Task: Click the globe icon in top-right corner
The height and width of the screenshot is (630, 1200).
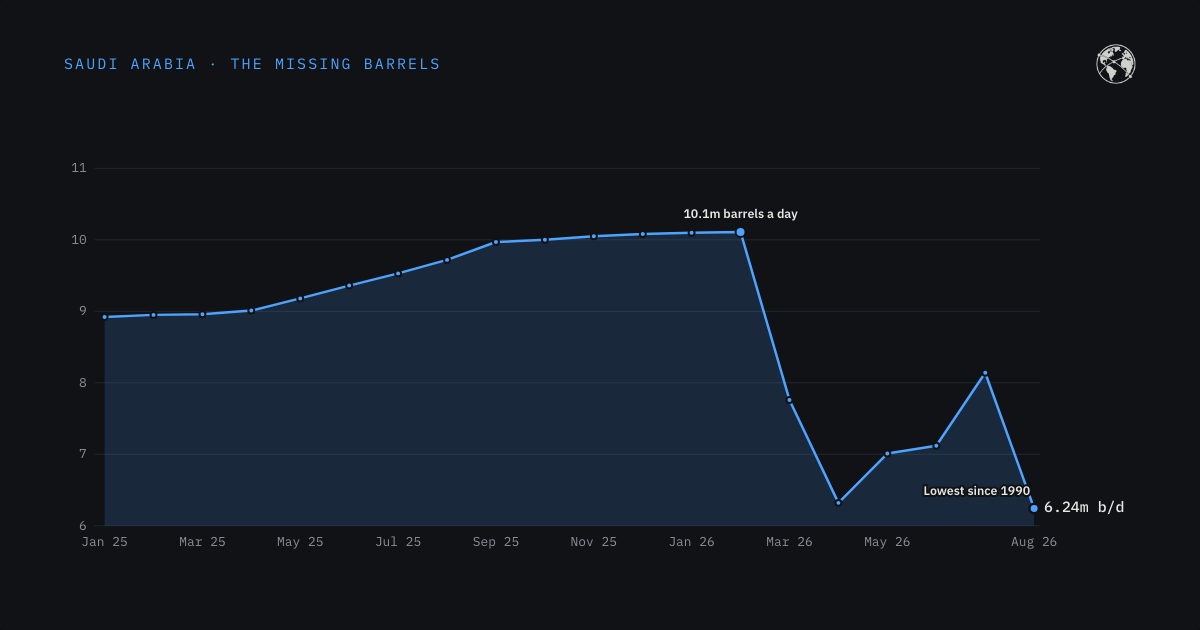Action: 1115,64
